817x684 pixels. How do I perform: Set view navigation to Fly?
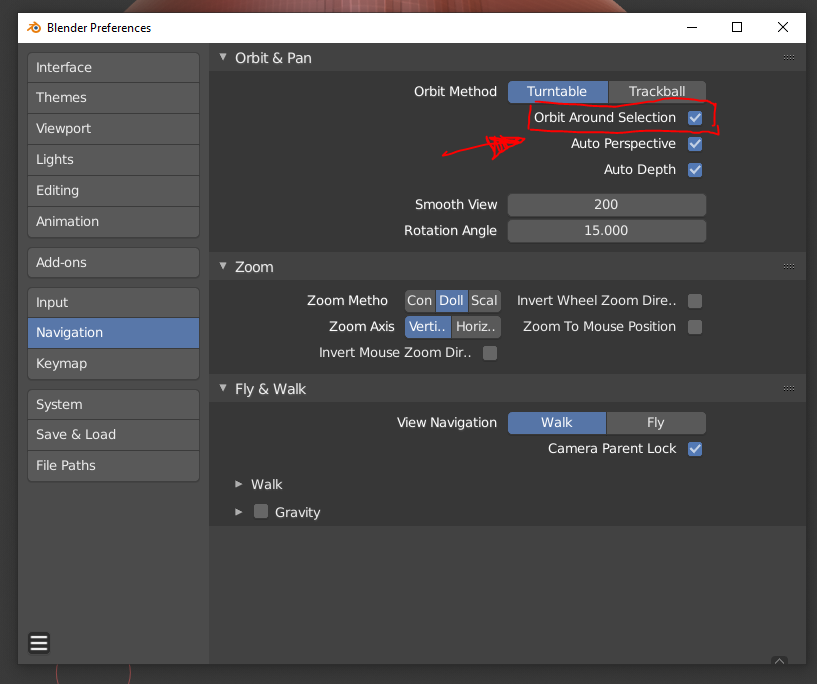[656, 423]
